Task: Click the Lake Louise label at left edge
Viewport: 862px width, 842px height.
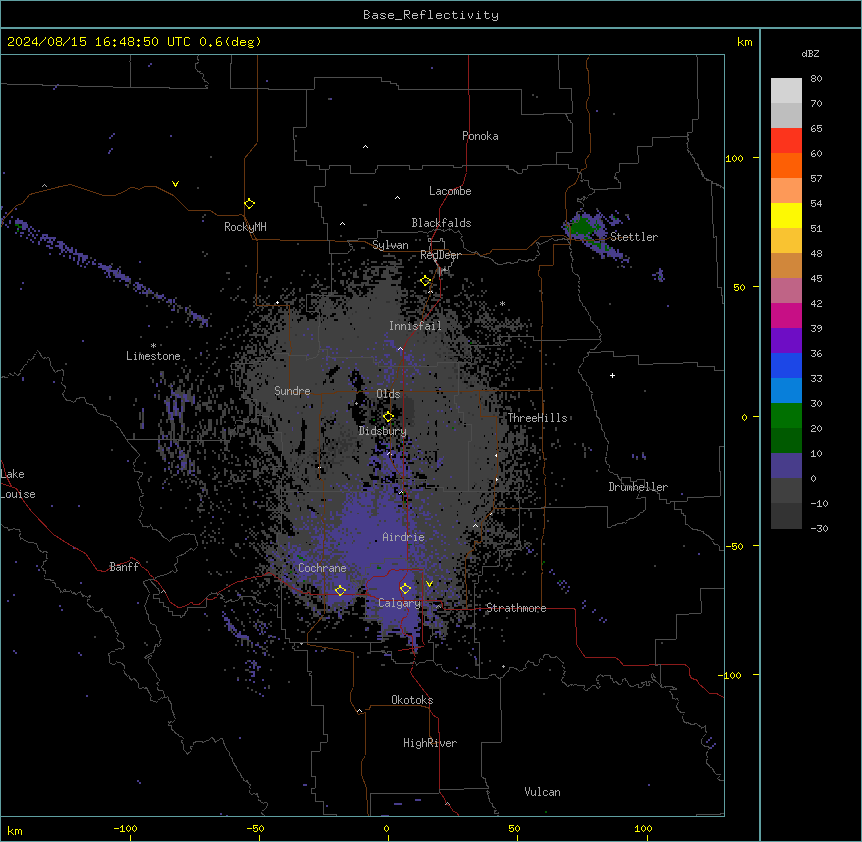Action: [18, 484]
